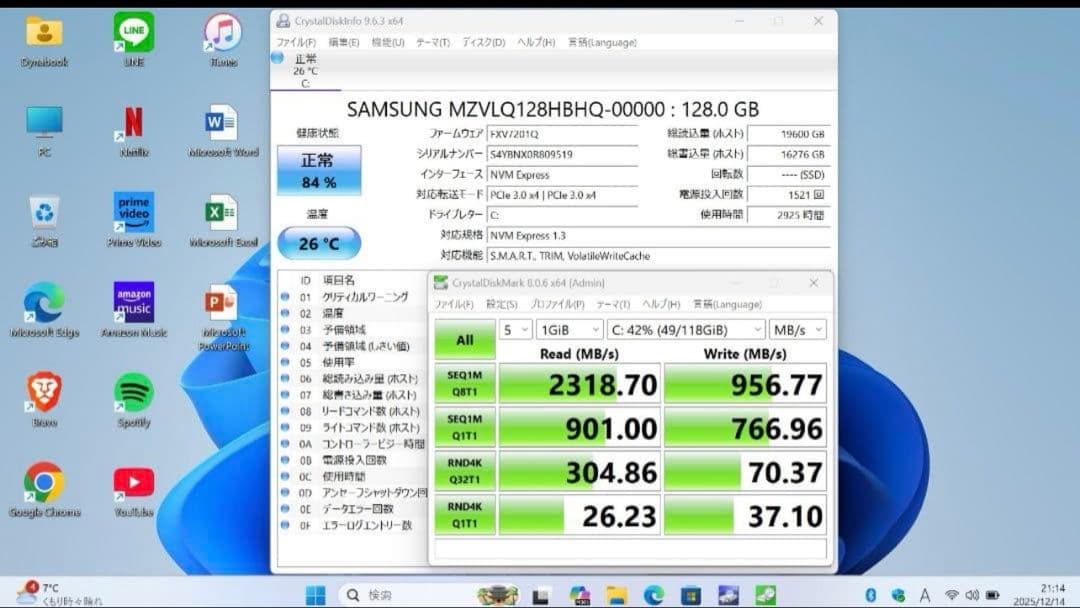Open the 1GiB test size dropdown

pos(570,328)
